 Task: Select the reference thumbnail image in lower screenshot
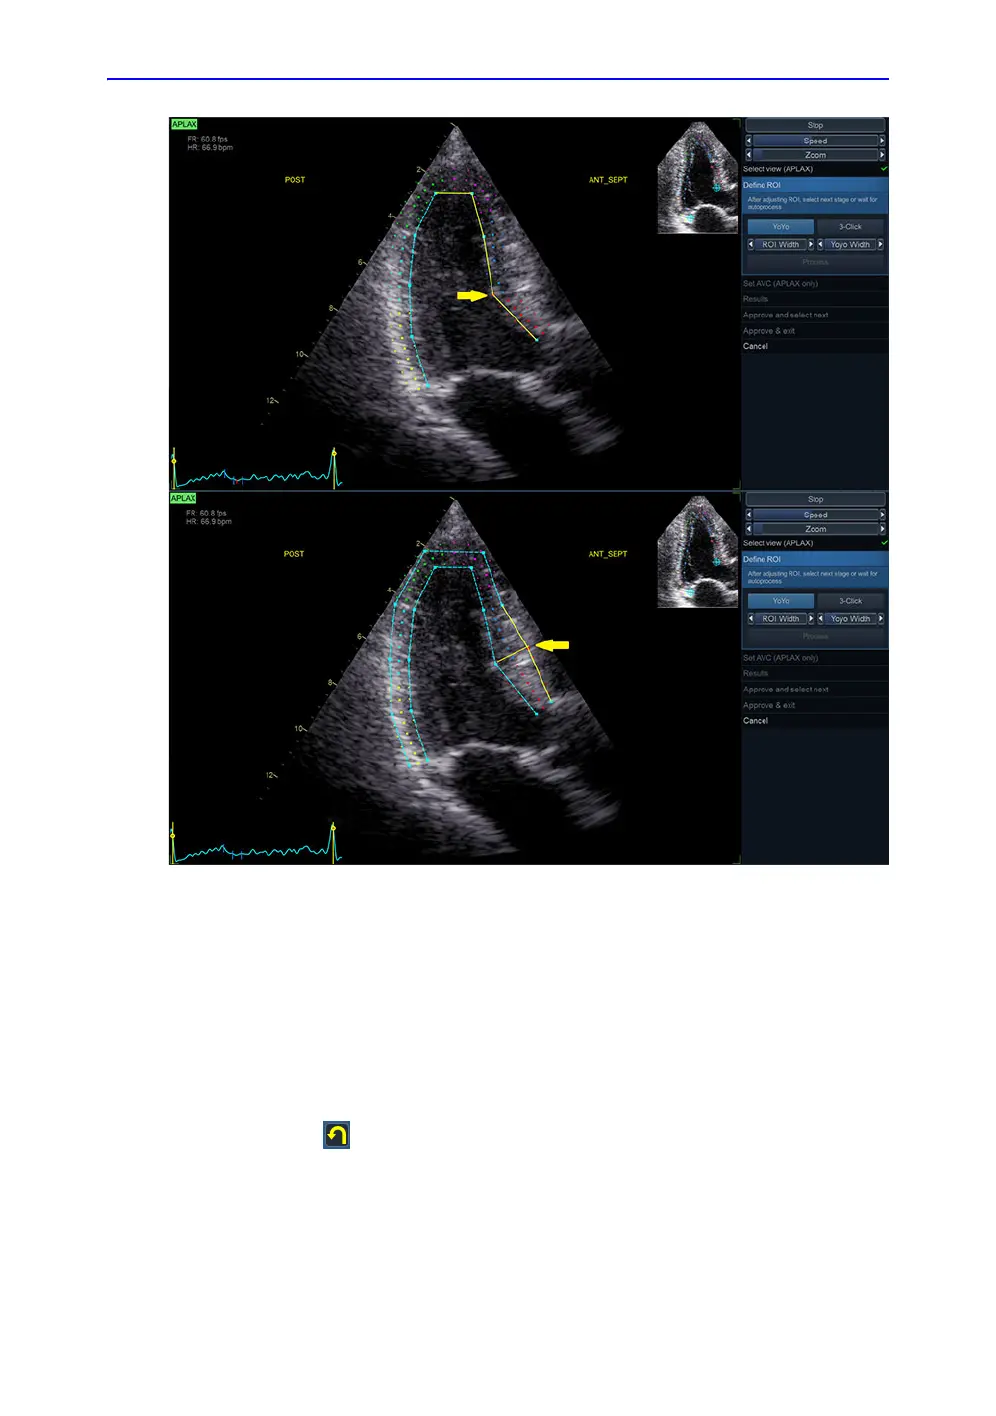697,551
